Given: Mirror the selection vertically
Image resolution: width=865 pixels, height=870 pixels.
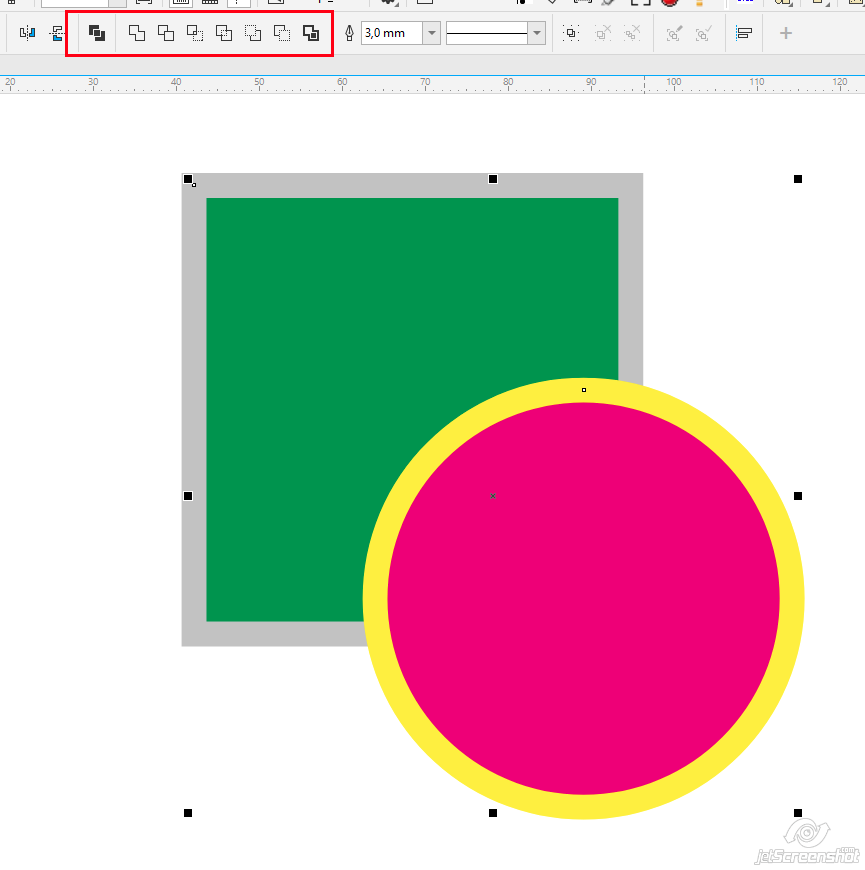Looking at the screenshot, I should [57, 33].
